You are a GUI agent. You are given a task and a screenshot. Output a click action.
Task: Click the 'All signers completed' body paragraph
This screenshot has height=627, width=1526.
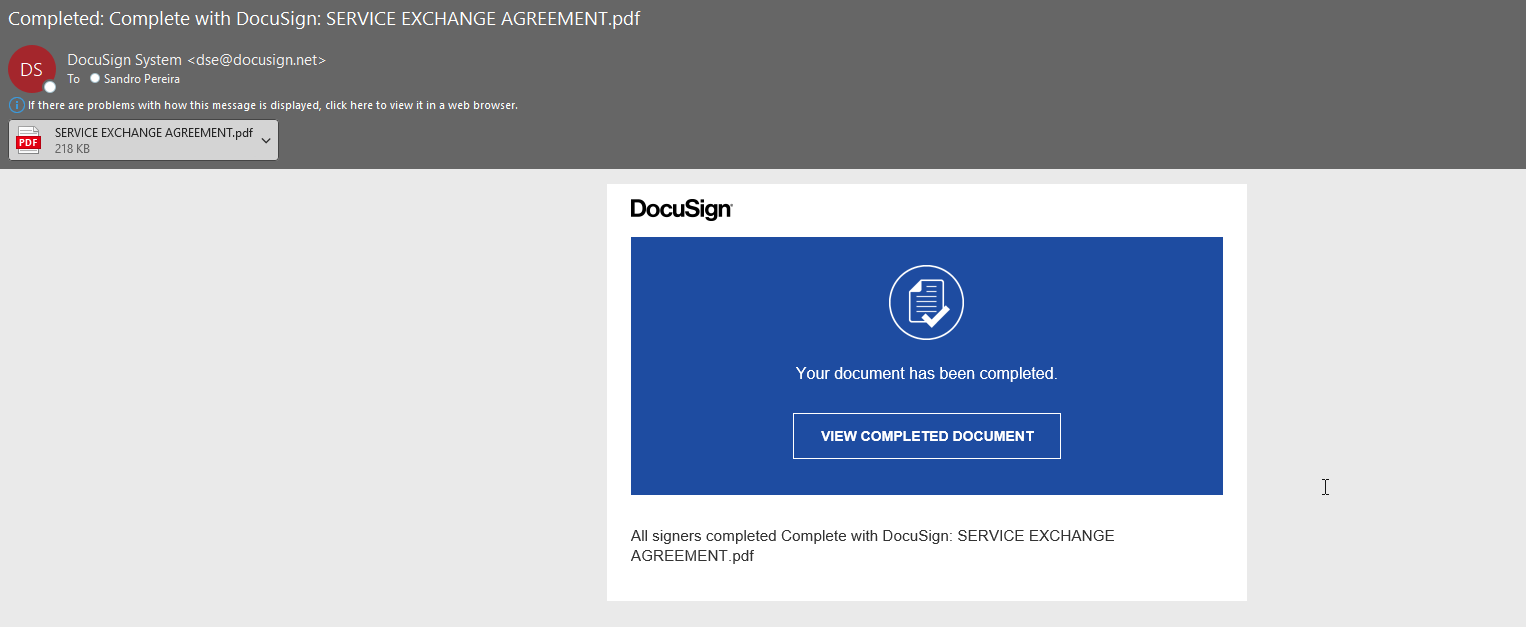pos(872,545)
